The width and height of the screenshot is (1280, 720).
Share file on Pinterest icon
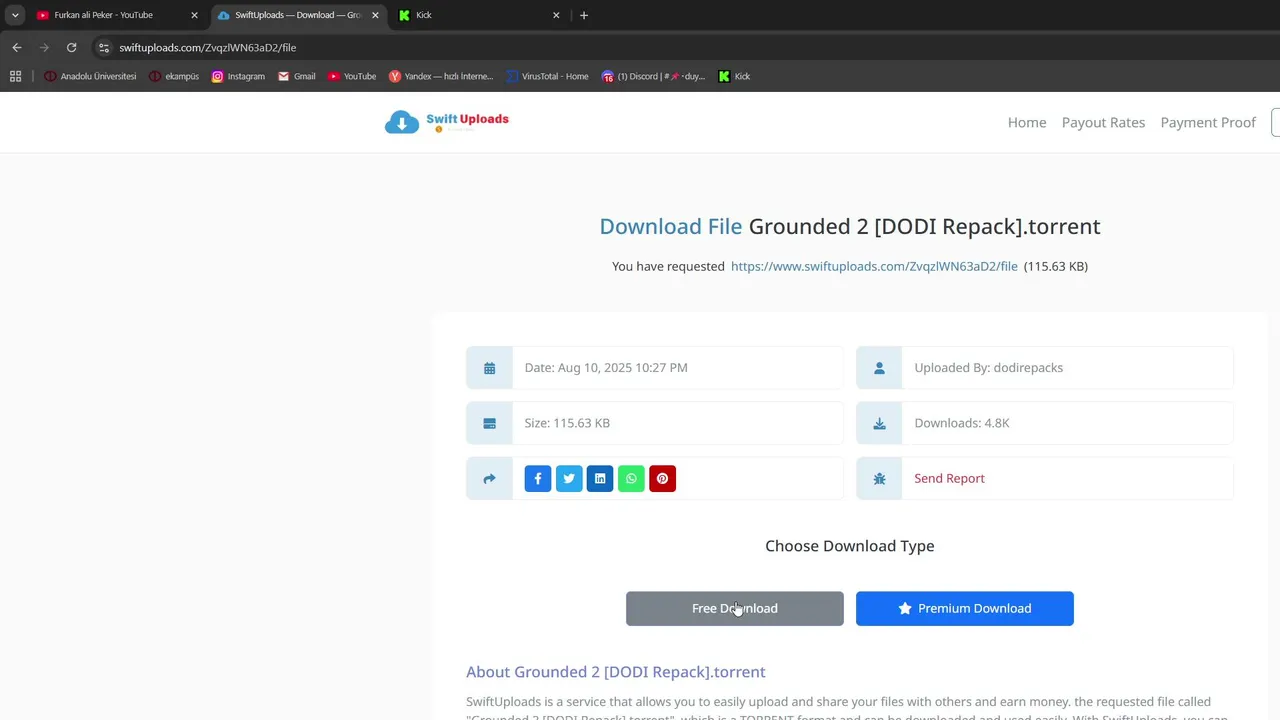(662, 479)
